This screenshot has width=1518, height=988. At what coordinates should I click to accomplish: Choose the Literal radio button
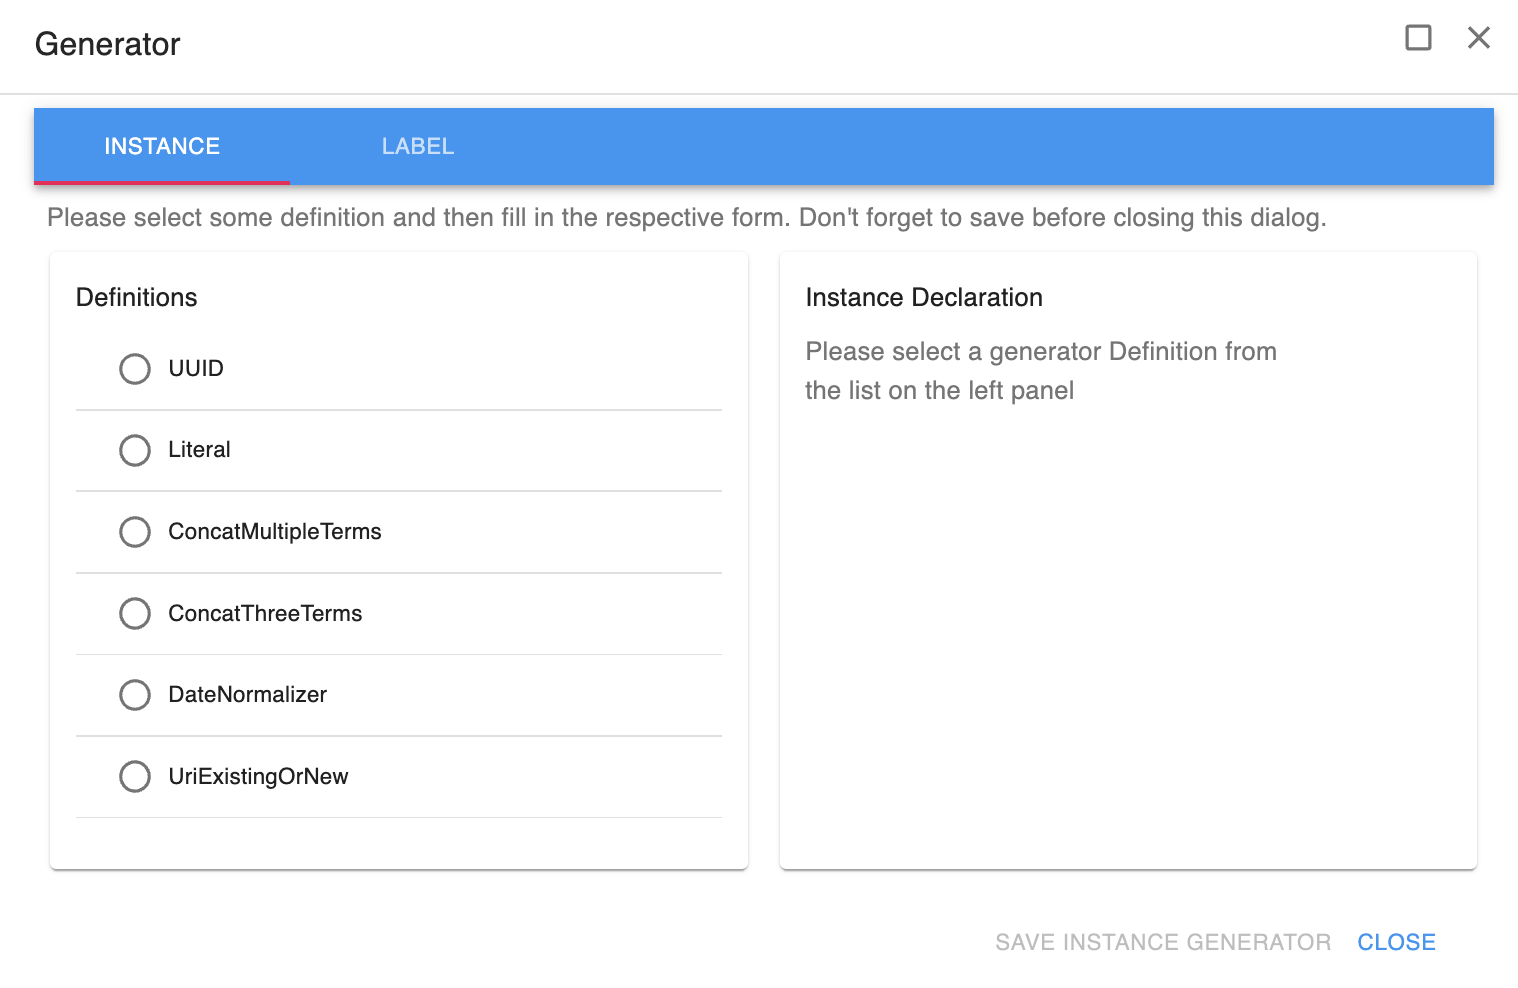tap(135, 450)
